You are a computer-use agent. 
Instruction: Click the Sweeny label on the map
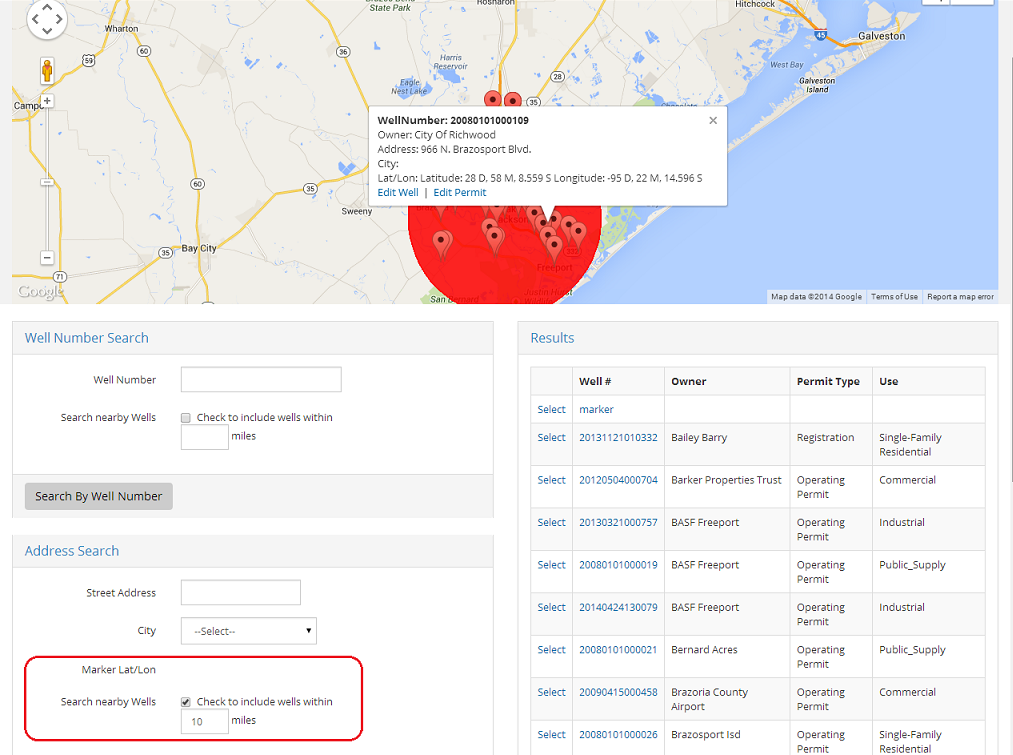point(357,211)
